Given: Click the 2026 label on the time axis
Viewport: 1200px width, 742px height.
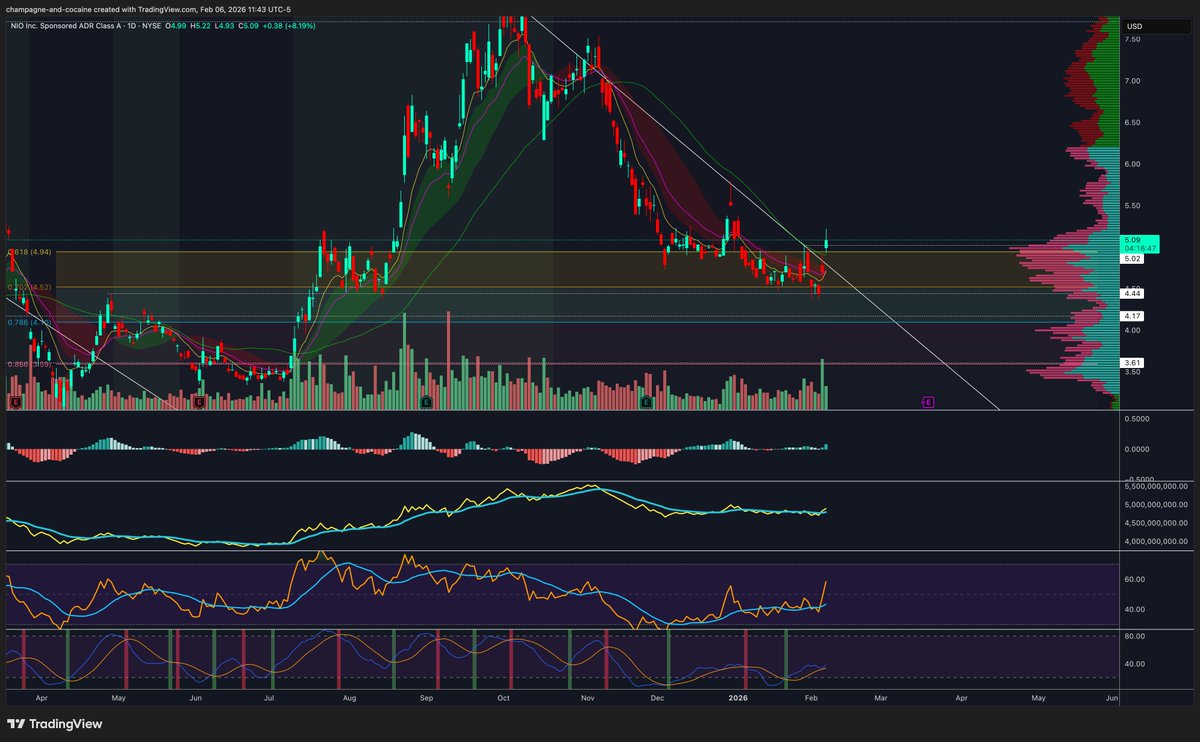Looking at the screenshot, I should pos(737,697).
